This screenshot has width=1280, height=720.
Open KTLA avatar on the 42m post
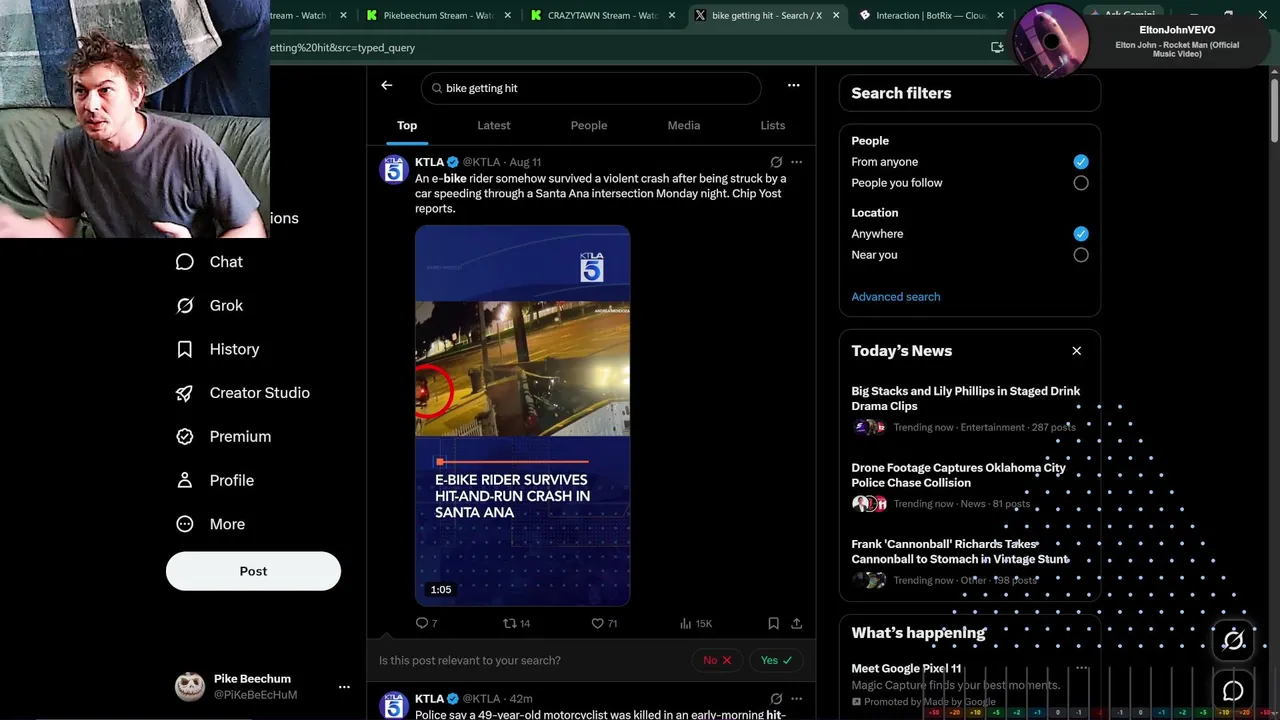[x=394, y=705]
